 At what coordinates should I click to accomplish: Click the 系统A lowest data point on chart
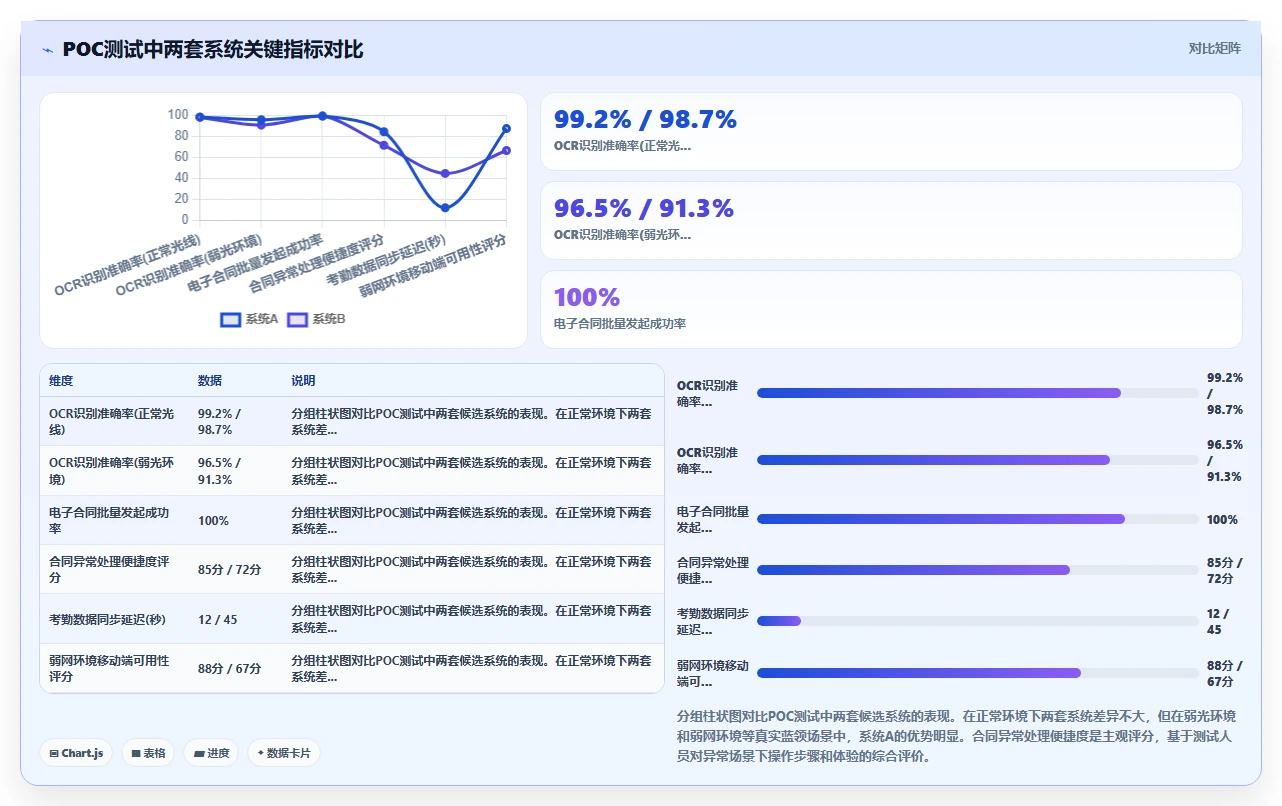(445, 208)
